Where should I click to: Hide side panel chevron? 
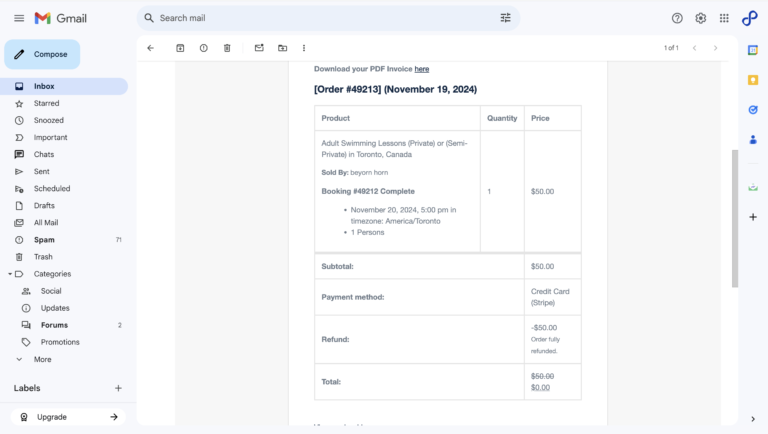[x=753, y=419]
